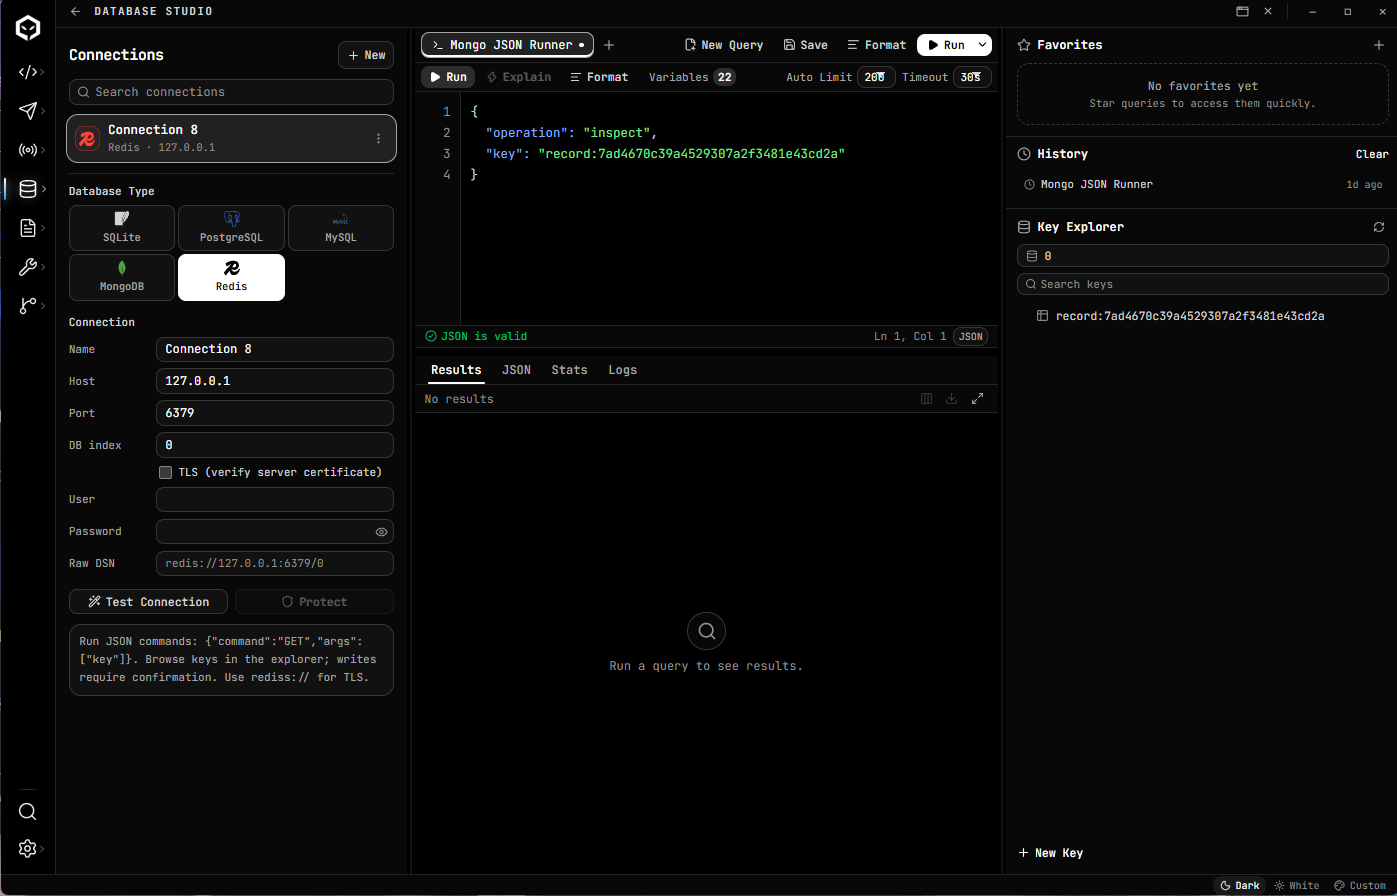Toggle the results column layout icon
Image resolution: width=1397 pixels, height=896 pixels.
coord(926,399)
